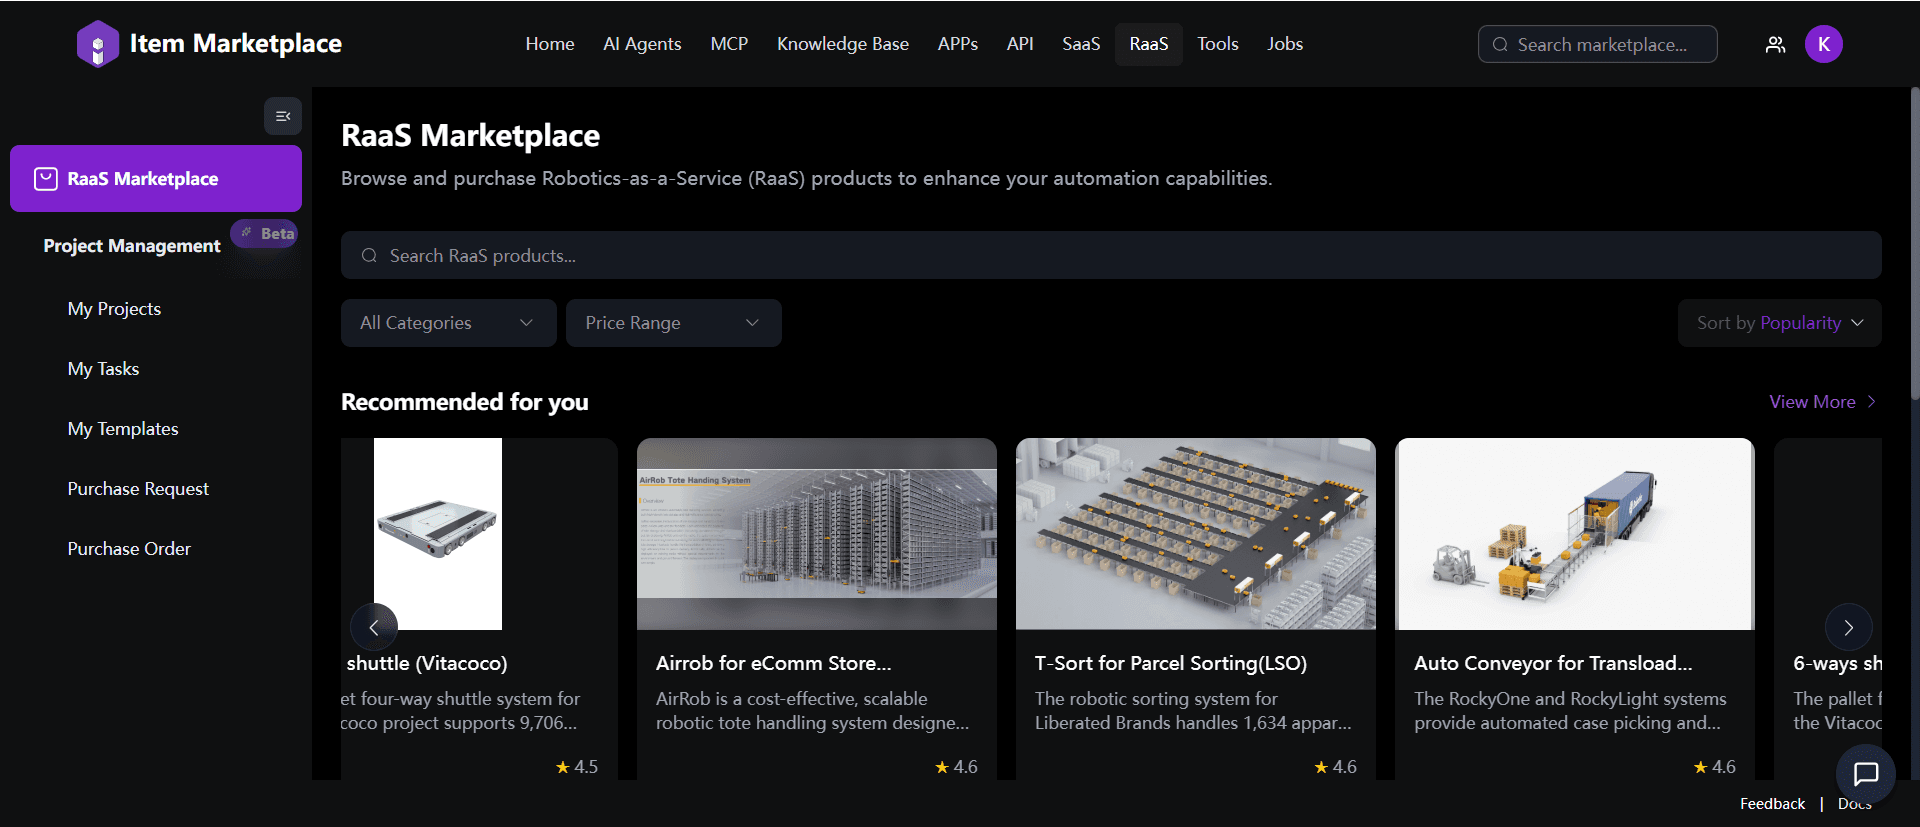This screenshot has height=827, width=1920.
Task: Open the Airrob tote handling thumbnail
Action: 817,534
